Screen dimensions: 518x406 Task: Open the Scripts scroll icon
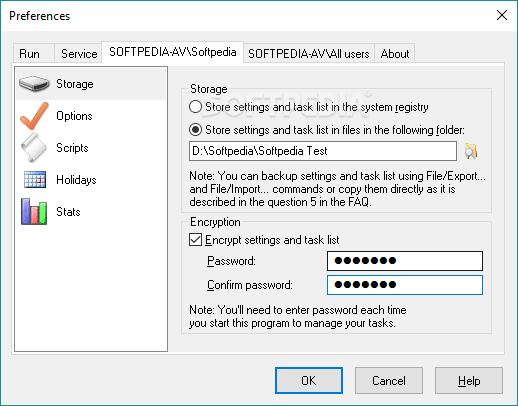point(33,147)
